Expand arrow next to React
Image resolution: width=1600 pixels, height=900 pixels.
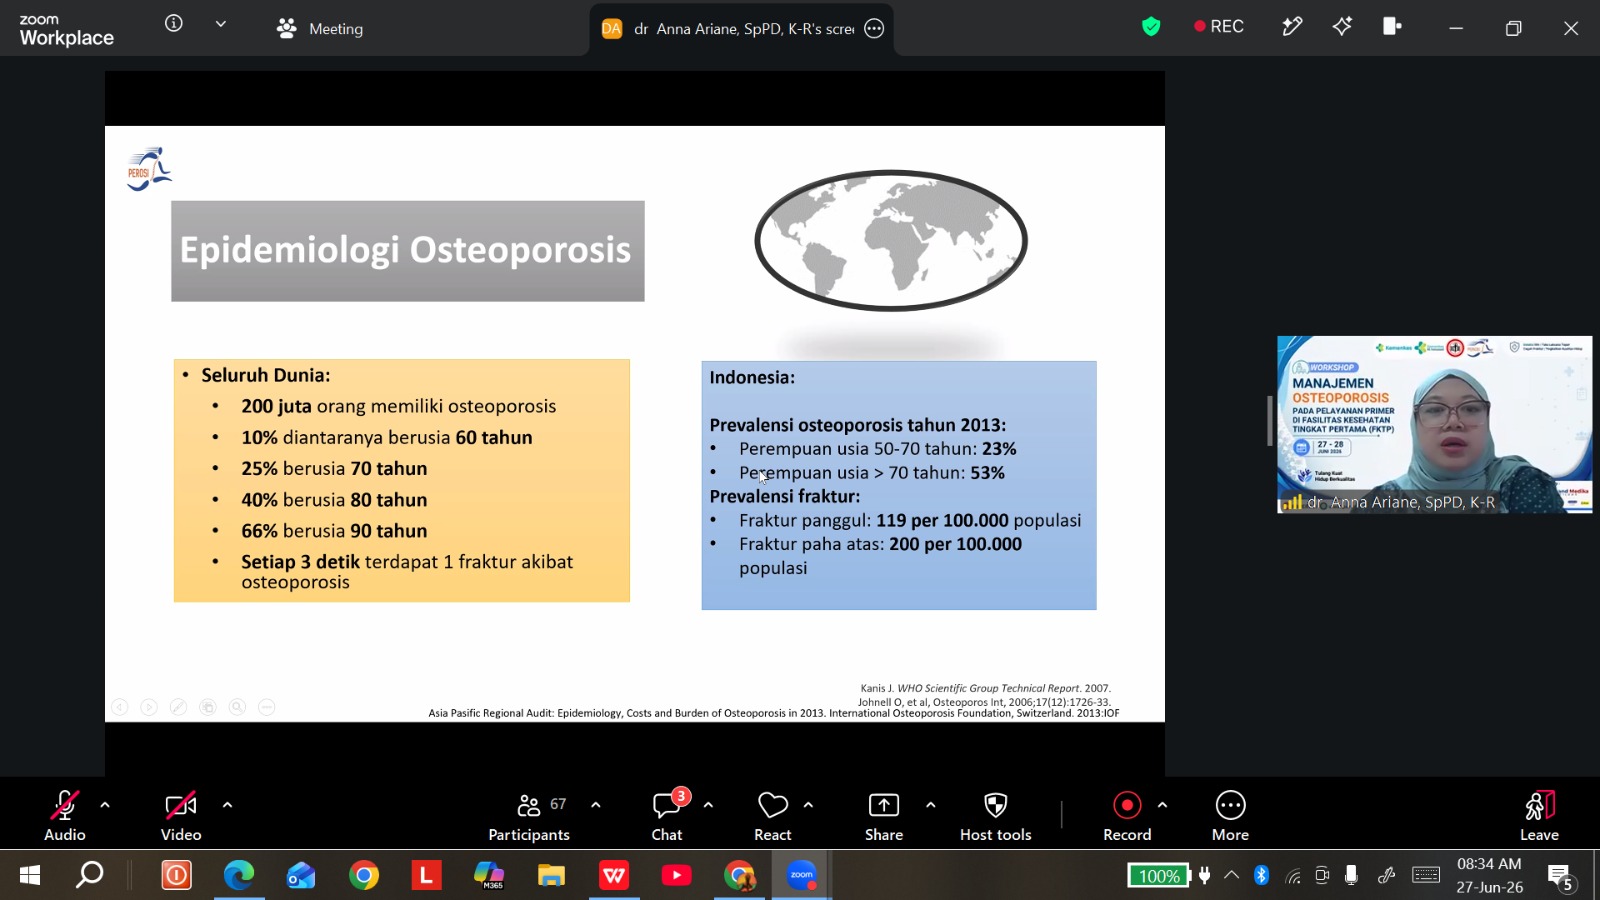pyautogui.click(x=808, y=805)
